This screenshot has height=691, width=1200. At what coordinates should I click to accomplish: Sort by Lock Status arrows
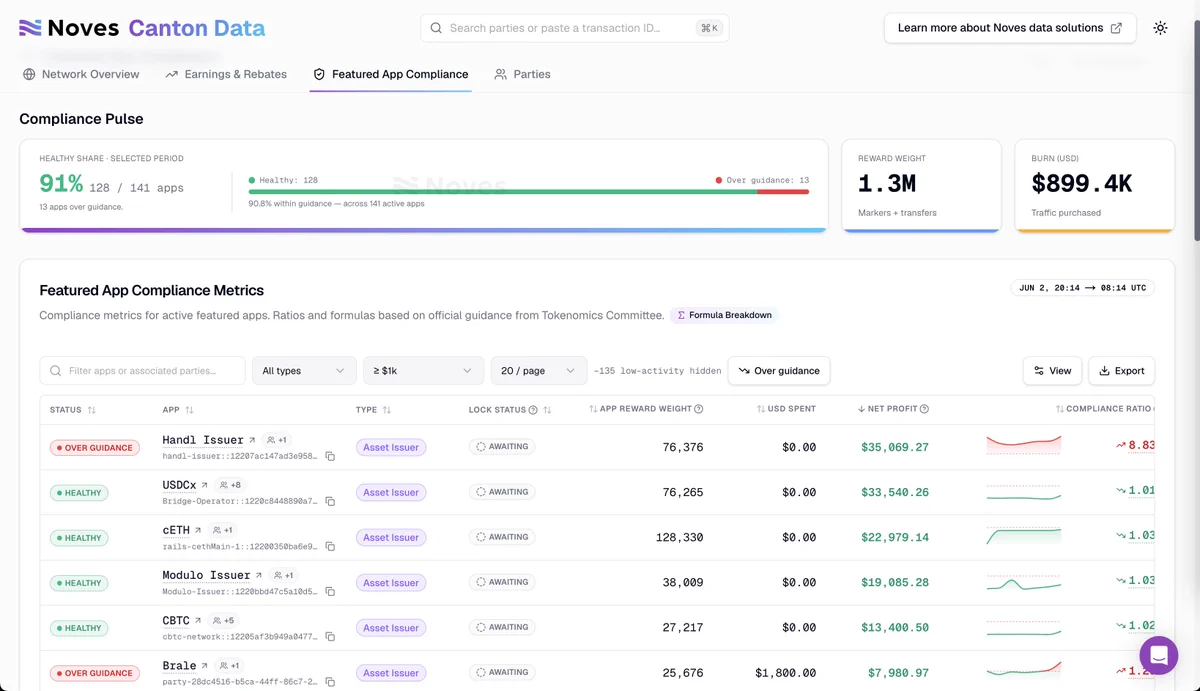point(547,410)
